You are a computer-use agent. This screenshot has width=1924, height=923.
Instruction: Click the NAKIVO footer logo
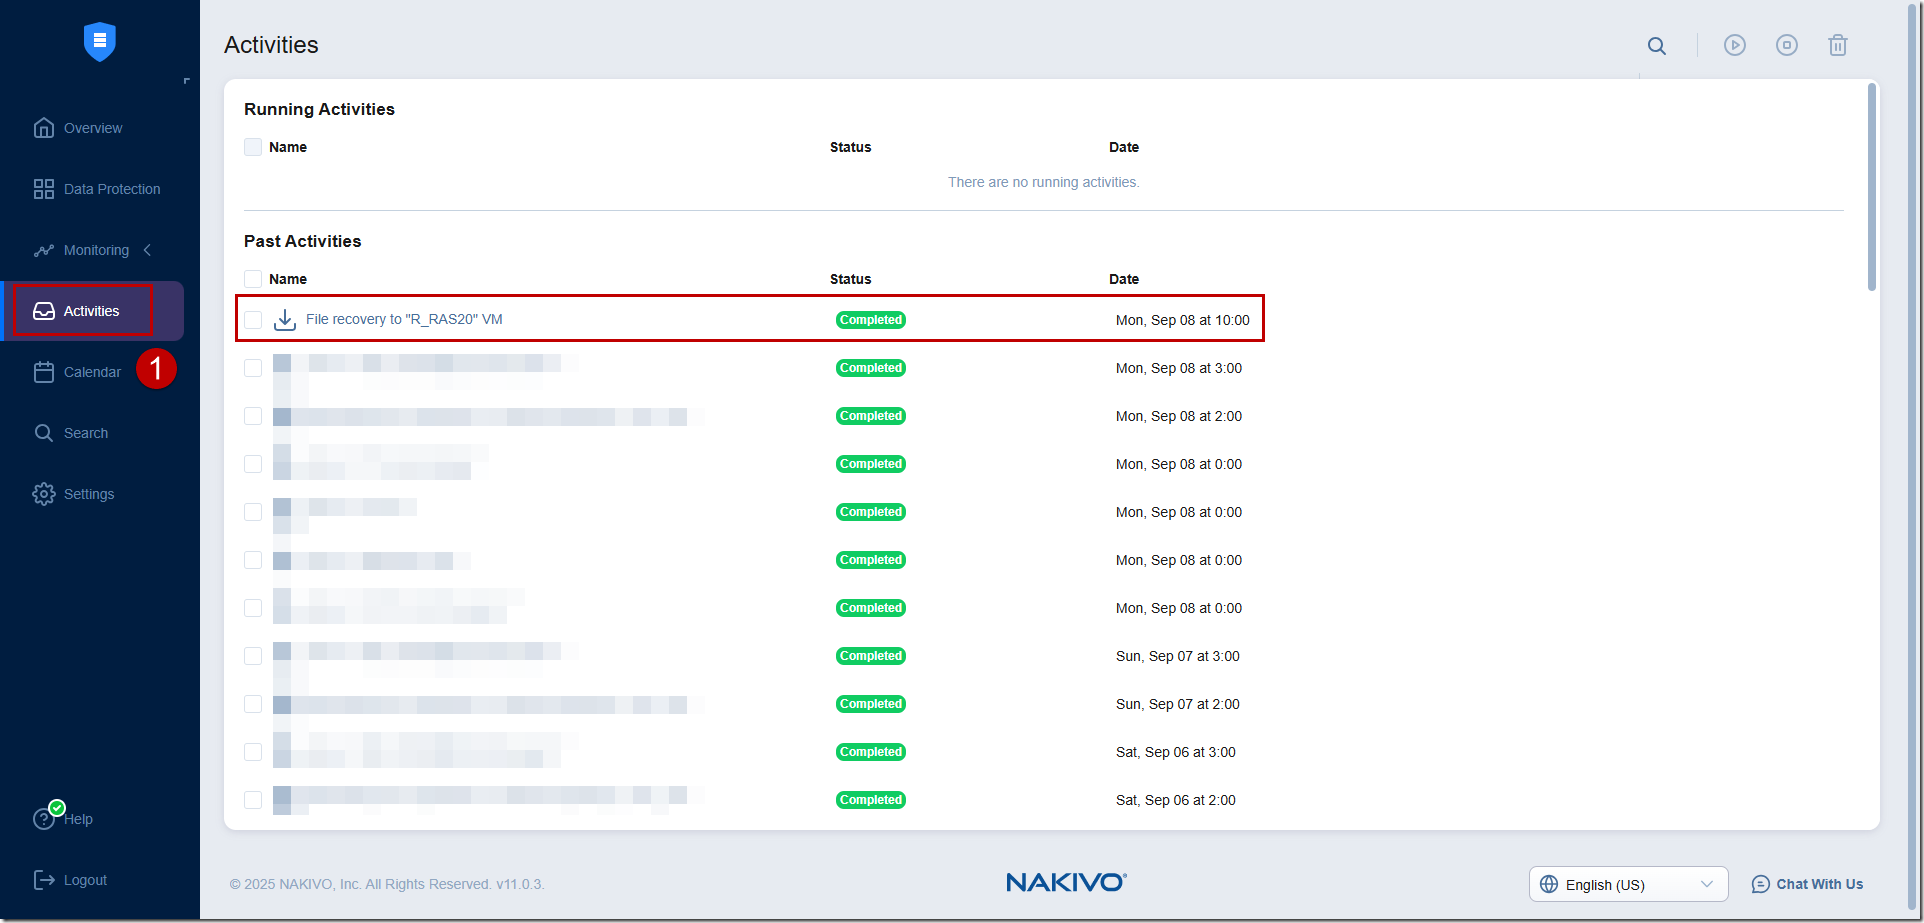coord(1066,882)
